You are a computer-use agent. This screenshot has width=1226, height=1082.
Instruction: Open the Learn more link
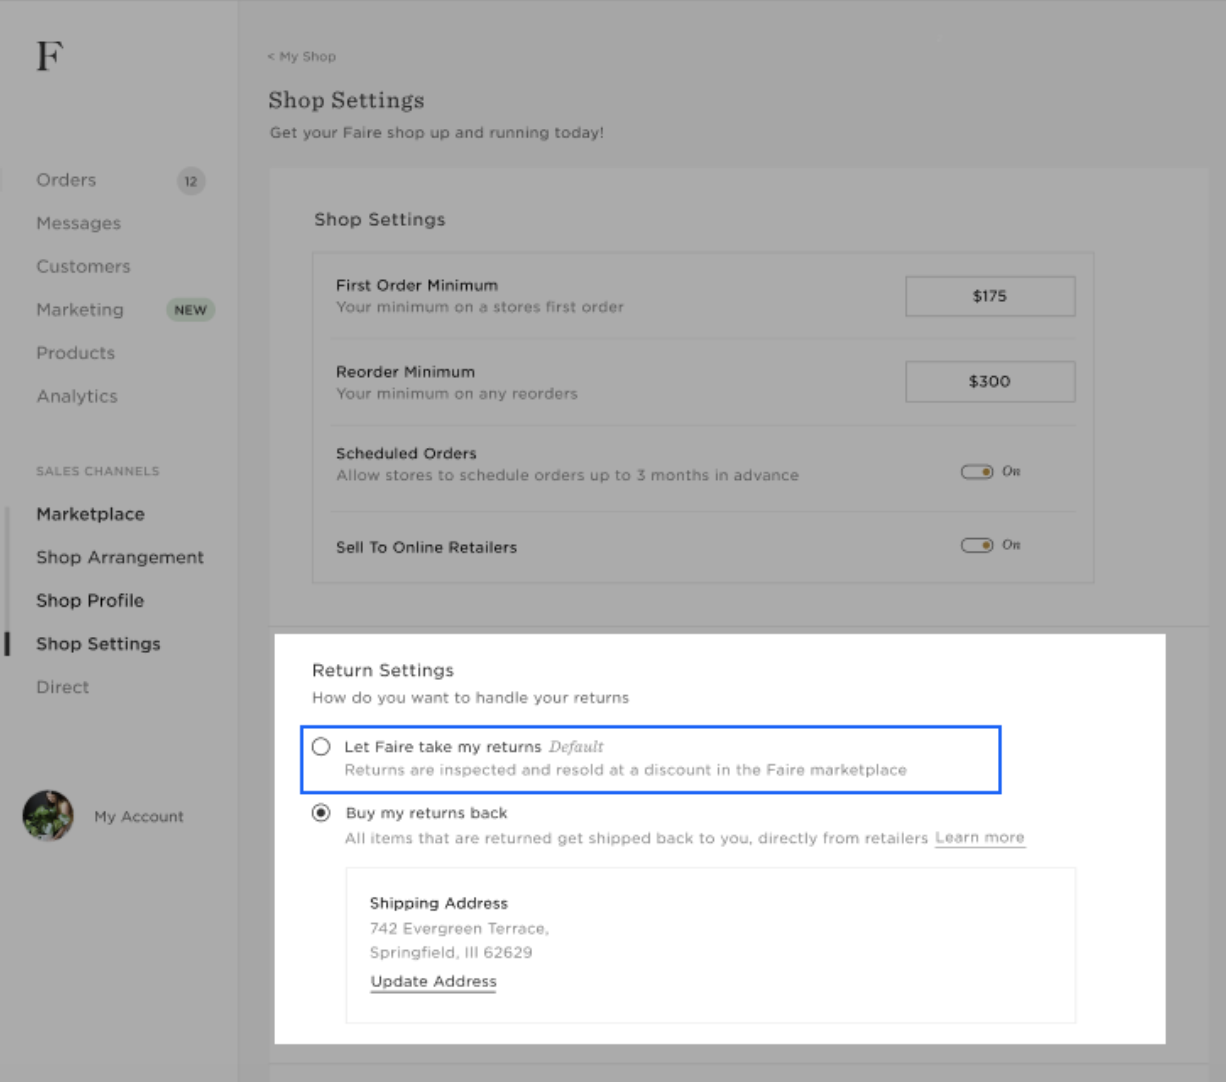[x=980, y=838]
